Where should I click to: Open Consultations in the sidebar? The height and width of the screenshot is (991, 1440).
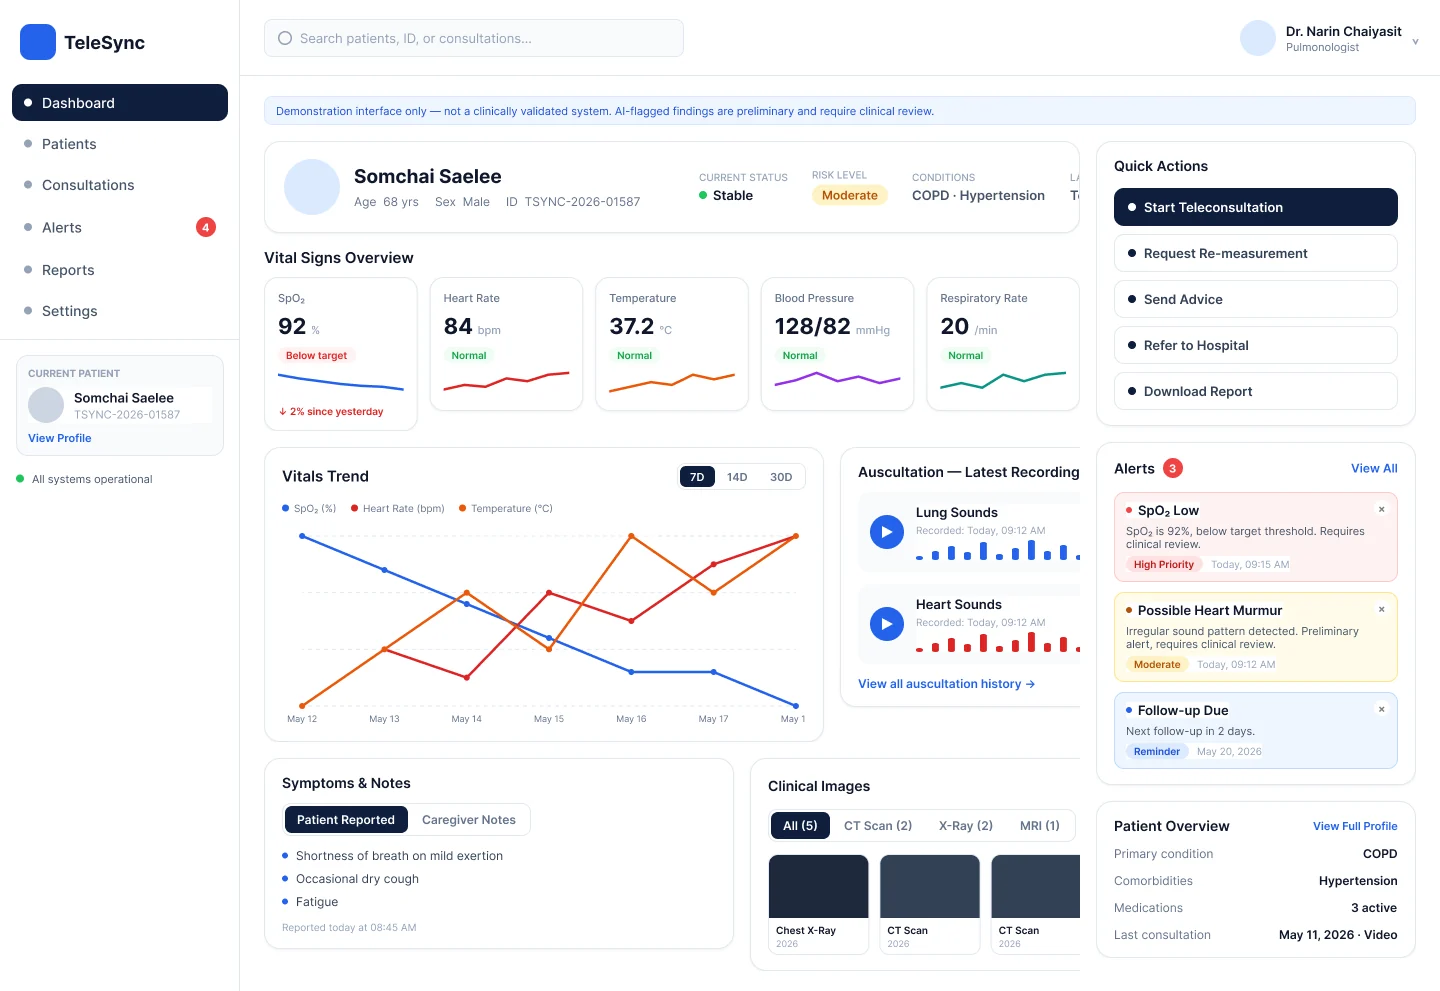click(x=120, y=185)
